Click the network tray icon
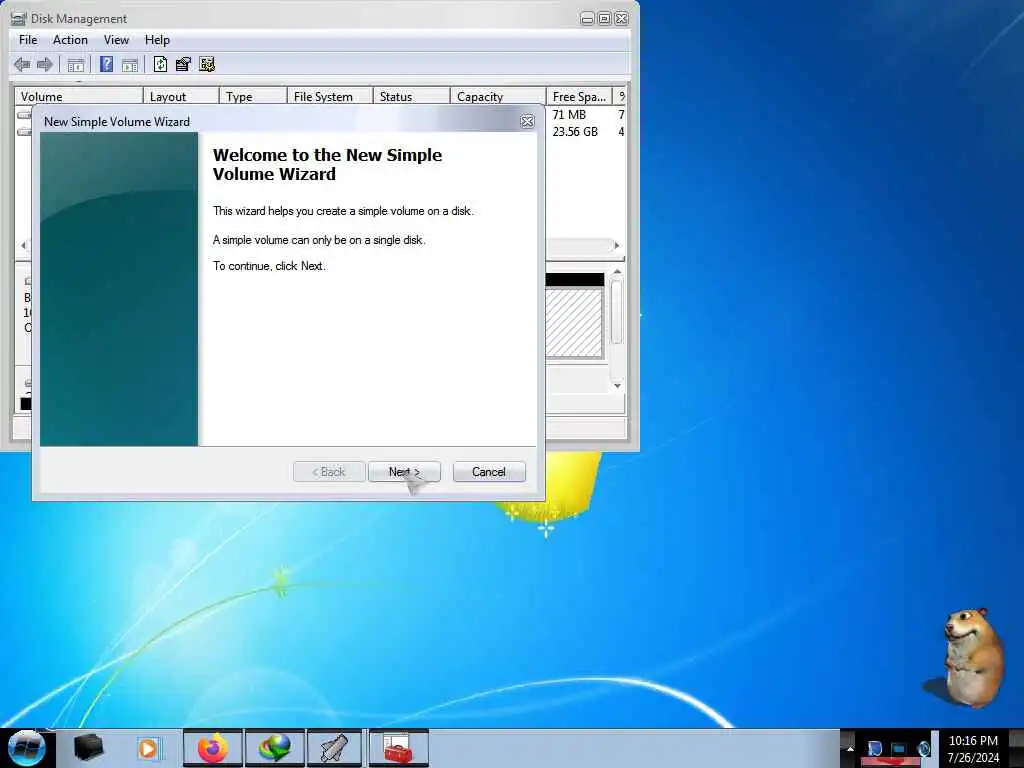 [x=899, y=749]
